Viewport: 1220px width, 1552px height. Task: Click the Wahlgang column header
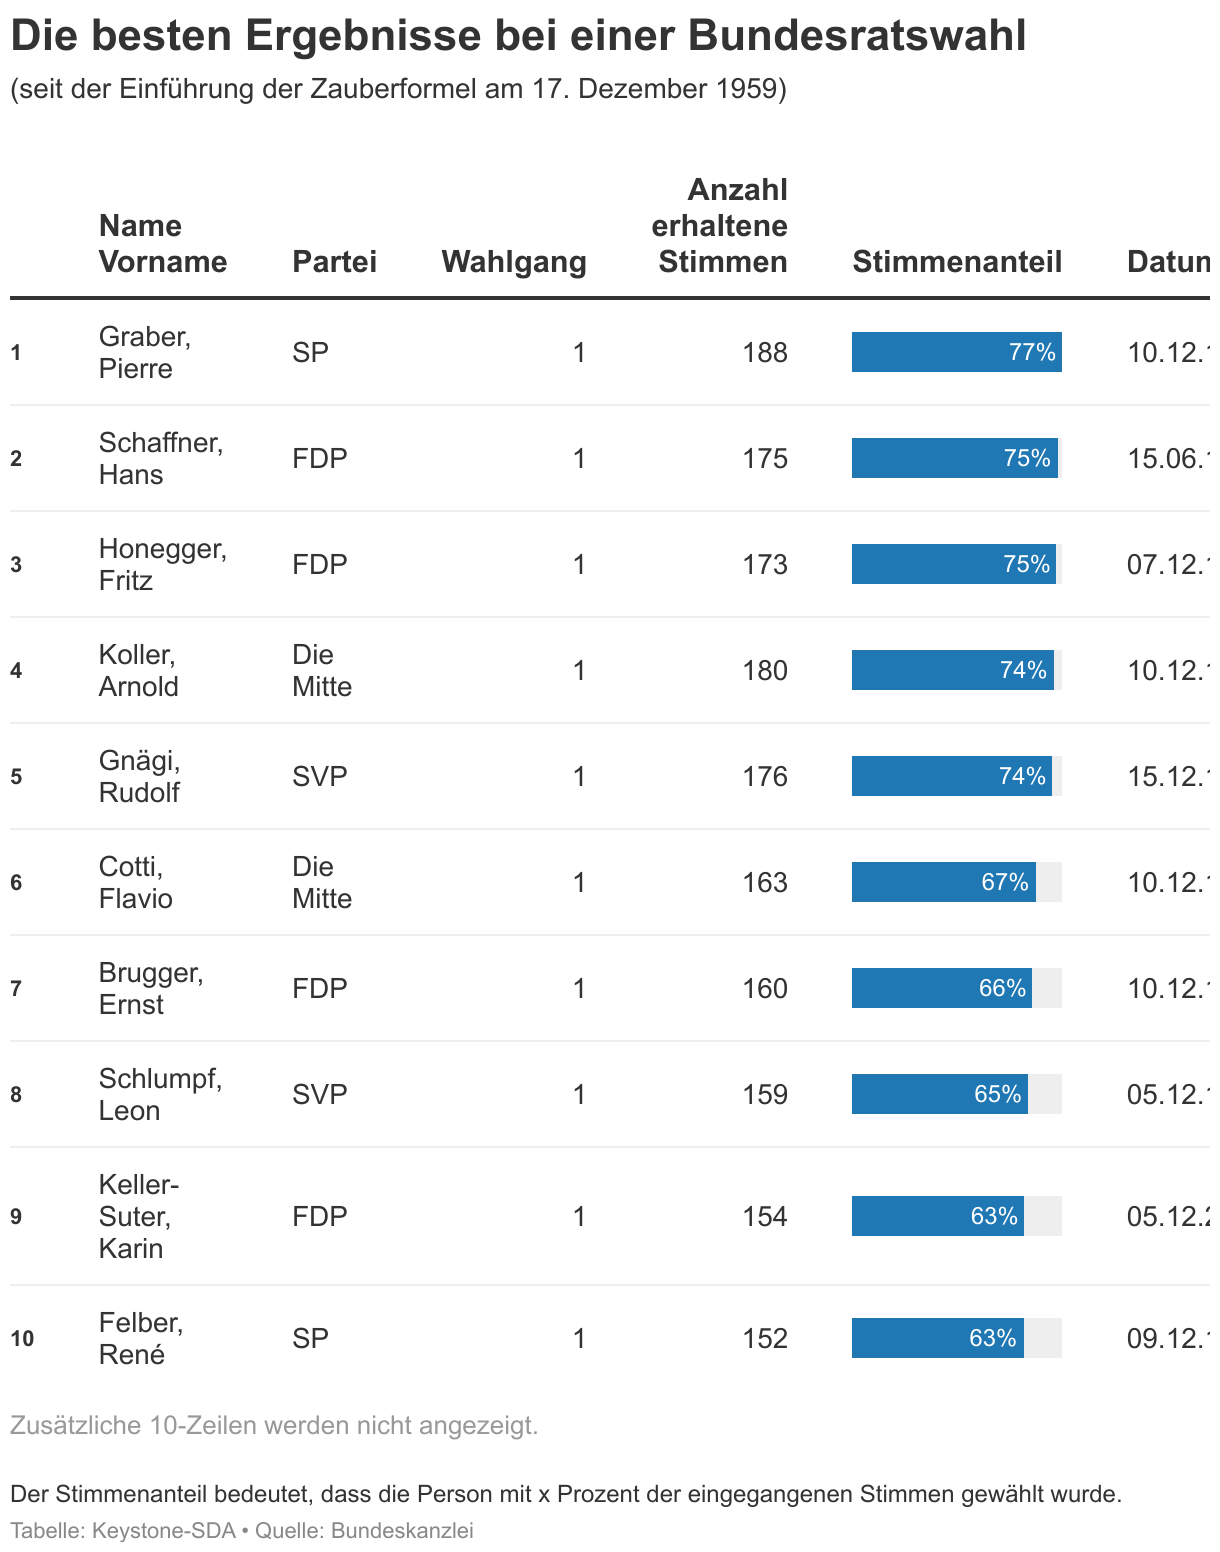point(513,261)
